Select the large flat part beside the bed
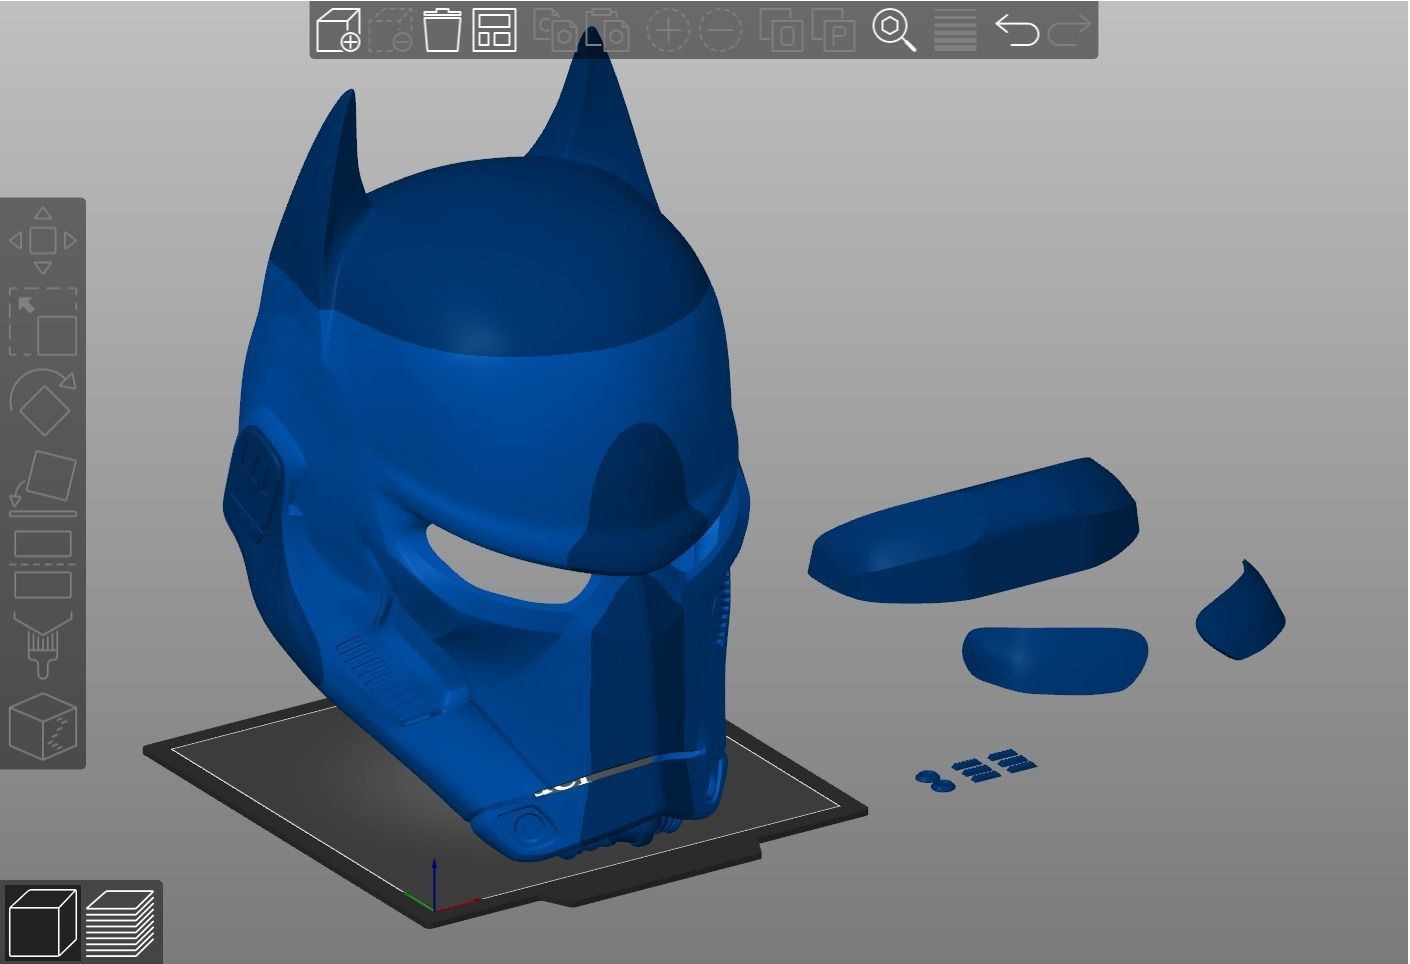1410x964 pixels. pos(973,531)
